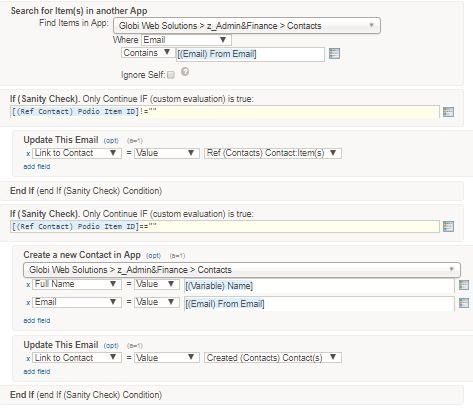Click the first custom evaluation input with !=
The height and width of the screenshot is (409, 473).
[x=225, y=112]
